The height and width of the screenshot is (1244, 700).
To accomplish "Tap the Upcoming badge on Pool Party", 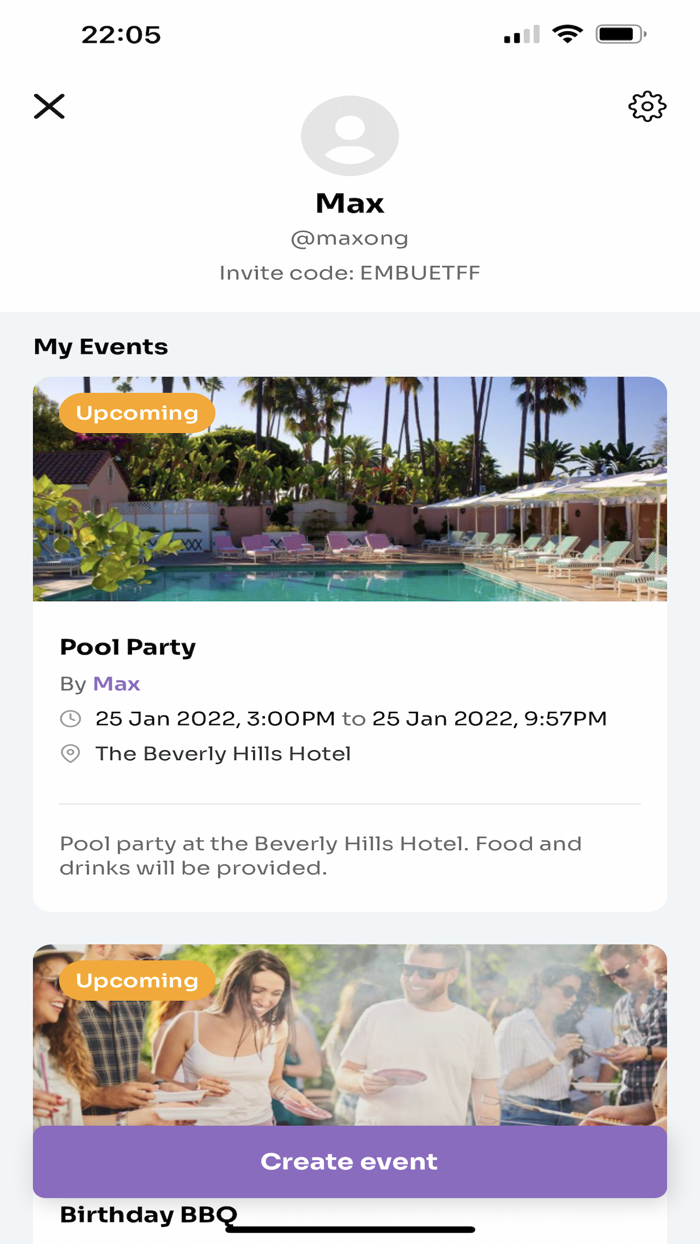I will pyautogui.click(x=136, y=413).
